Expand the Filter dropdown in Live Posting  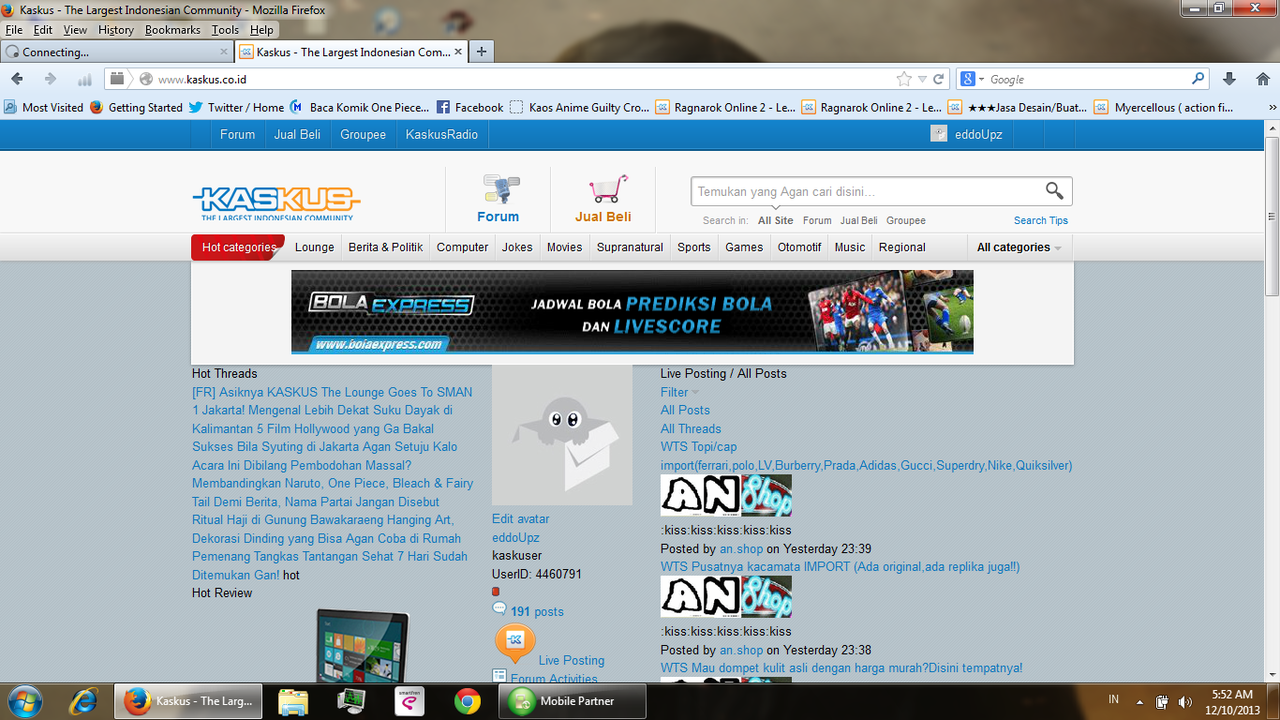coord(680,392)
